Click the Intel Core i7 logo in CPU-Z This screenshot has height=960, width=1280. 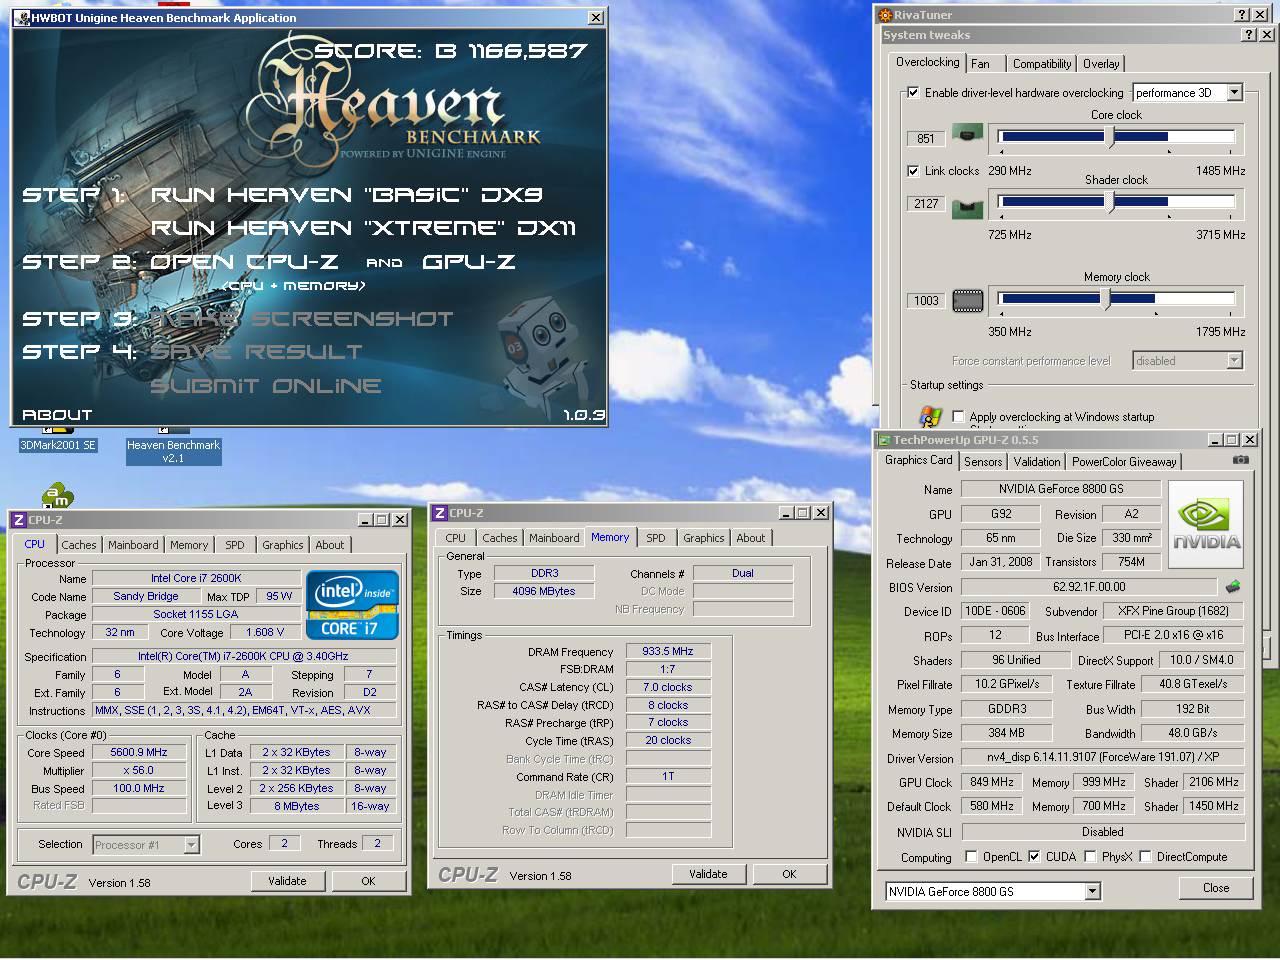(353, 605)
